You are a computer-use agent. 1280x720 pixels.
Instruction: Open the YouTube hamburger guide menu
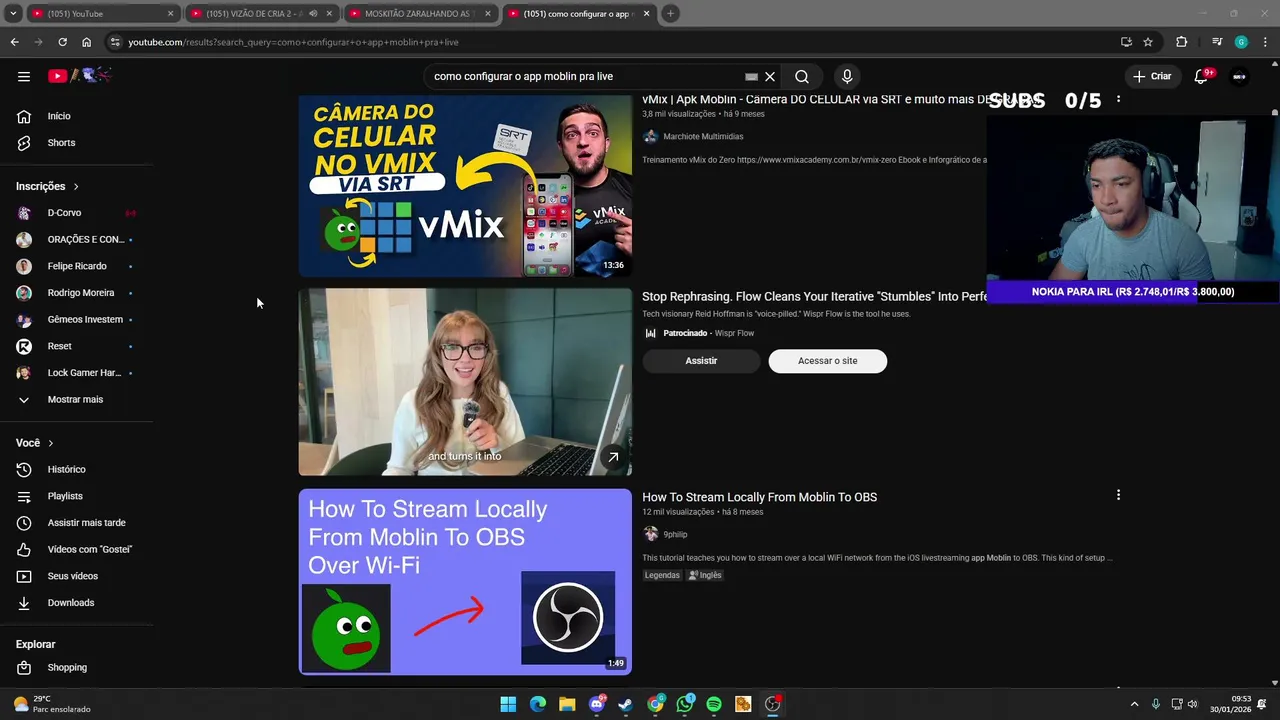click(24, 76)
